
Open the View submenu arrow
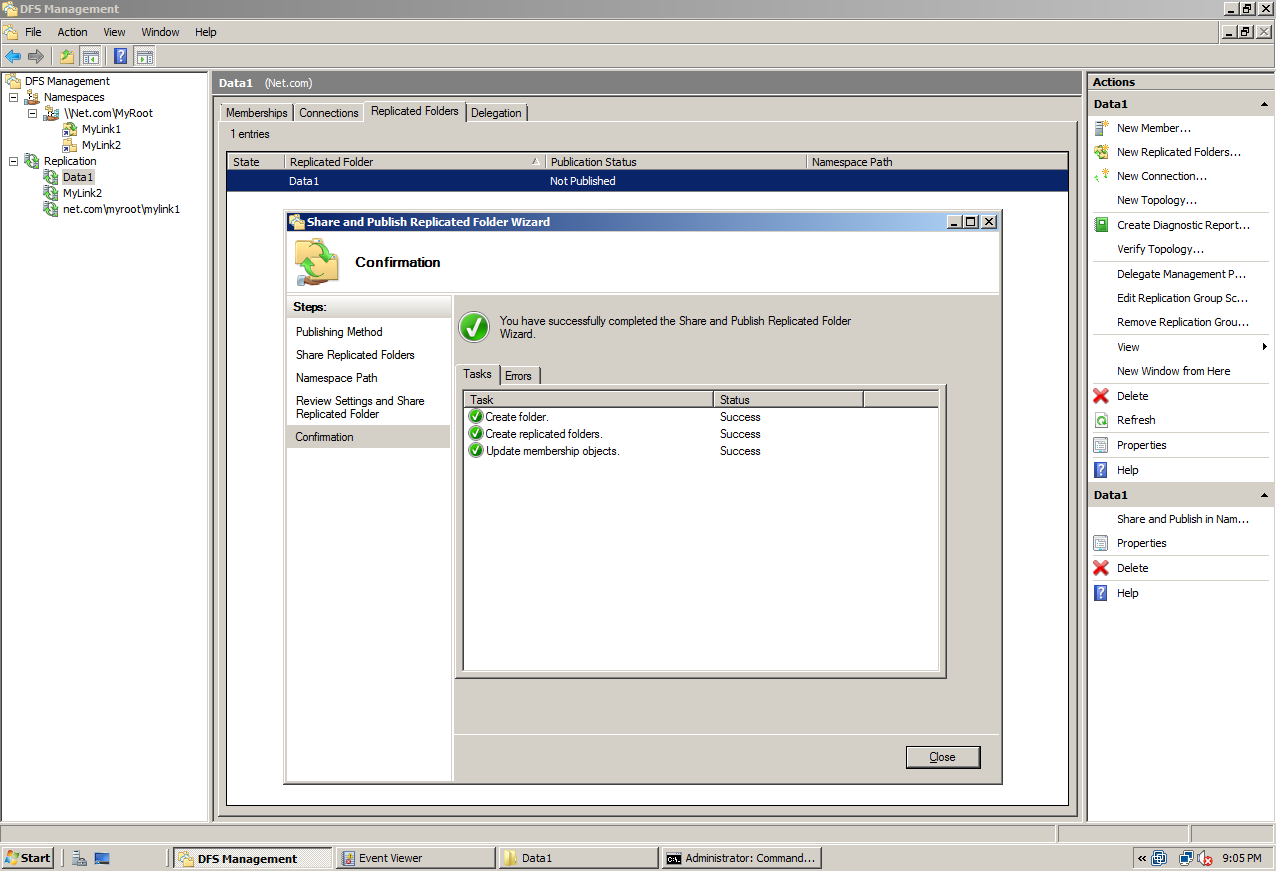[x=1266, y=347]
